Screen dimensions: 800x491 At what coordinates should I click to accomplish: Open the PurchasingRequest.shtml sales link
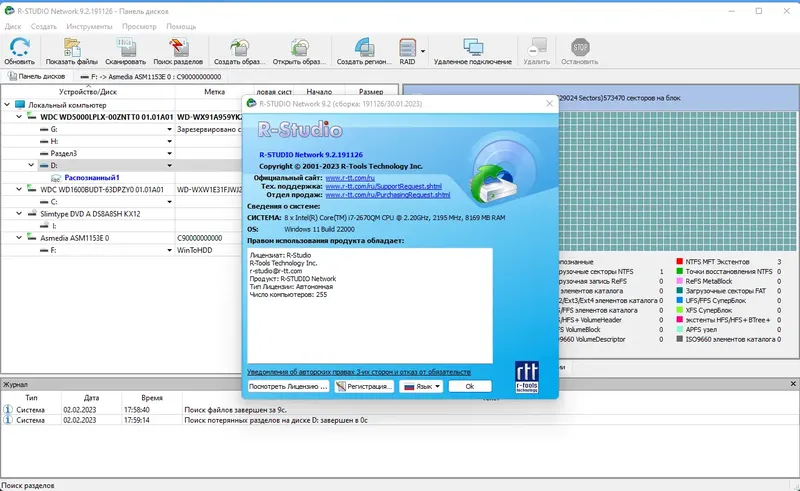[388, 195]
